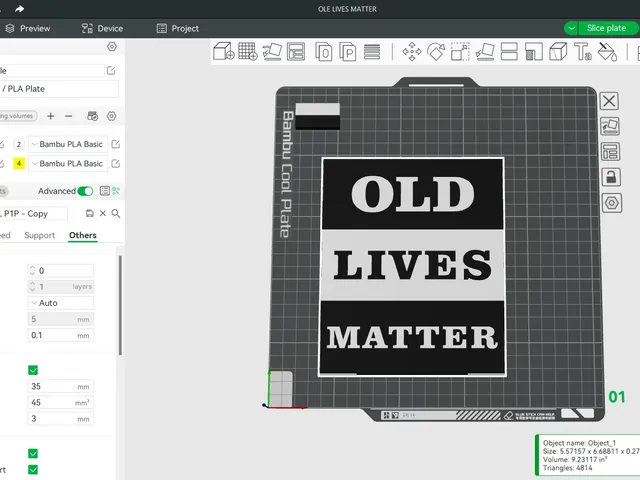Open the settings search magnifier

[x=116, y=213]
